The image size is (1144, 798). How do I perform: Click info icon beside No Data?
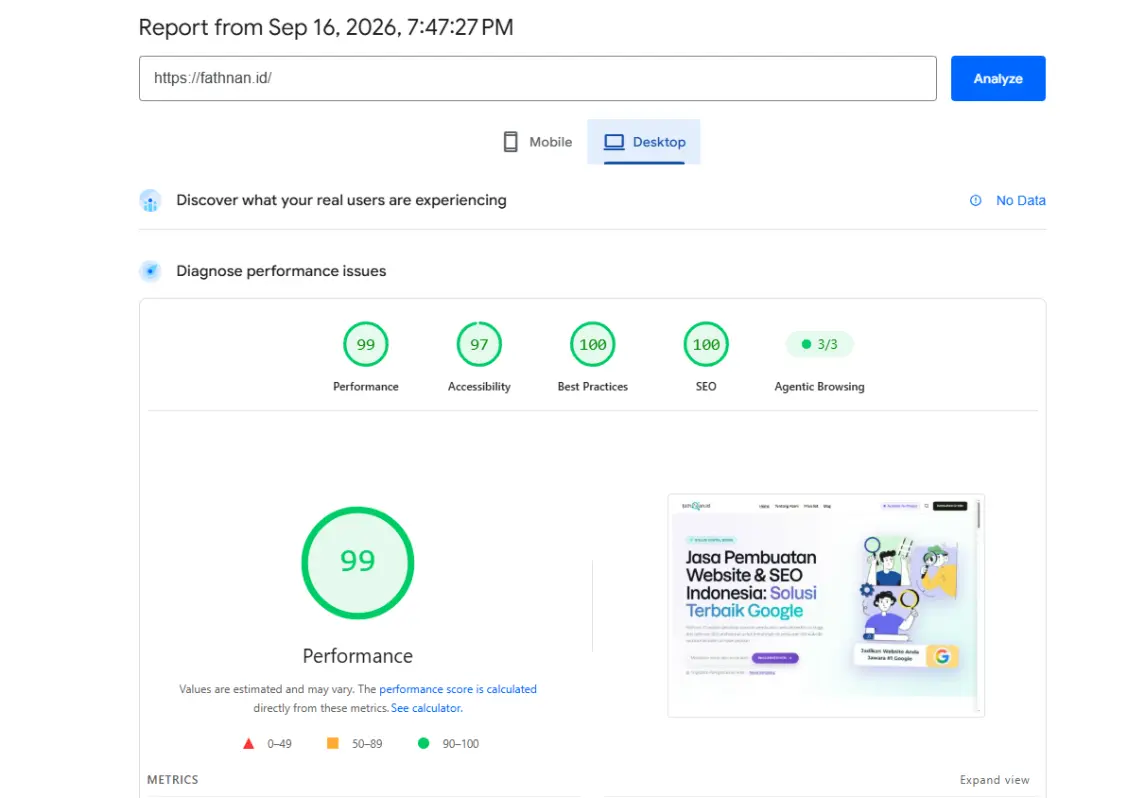[x=975, y=200]
